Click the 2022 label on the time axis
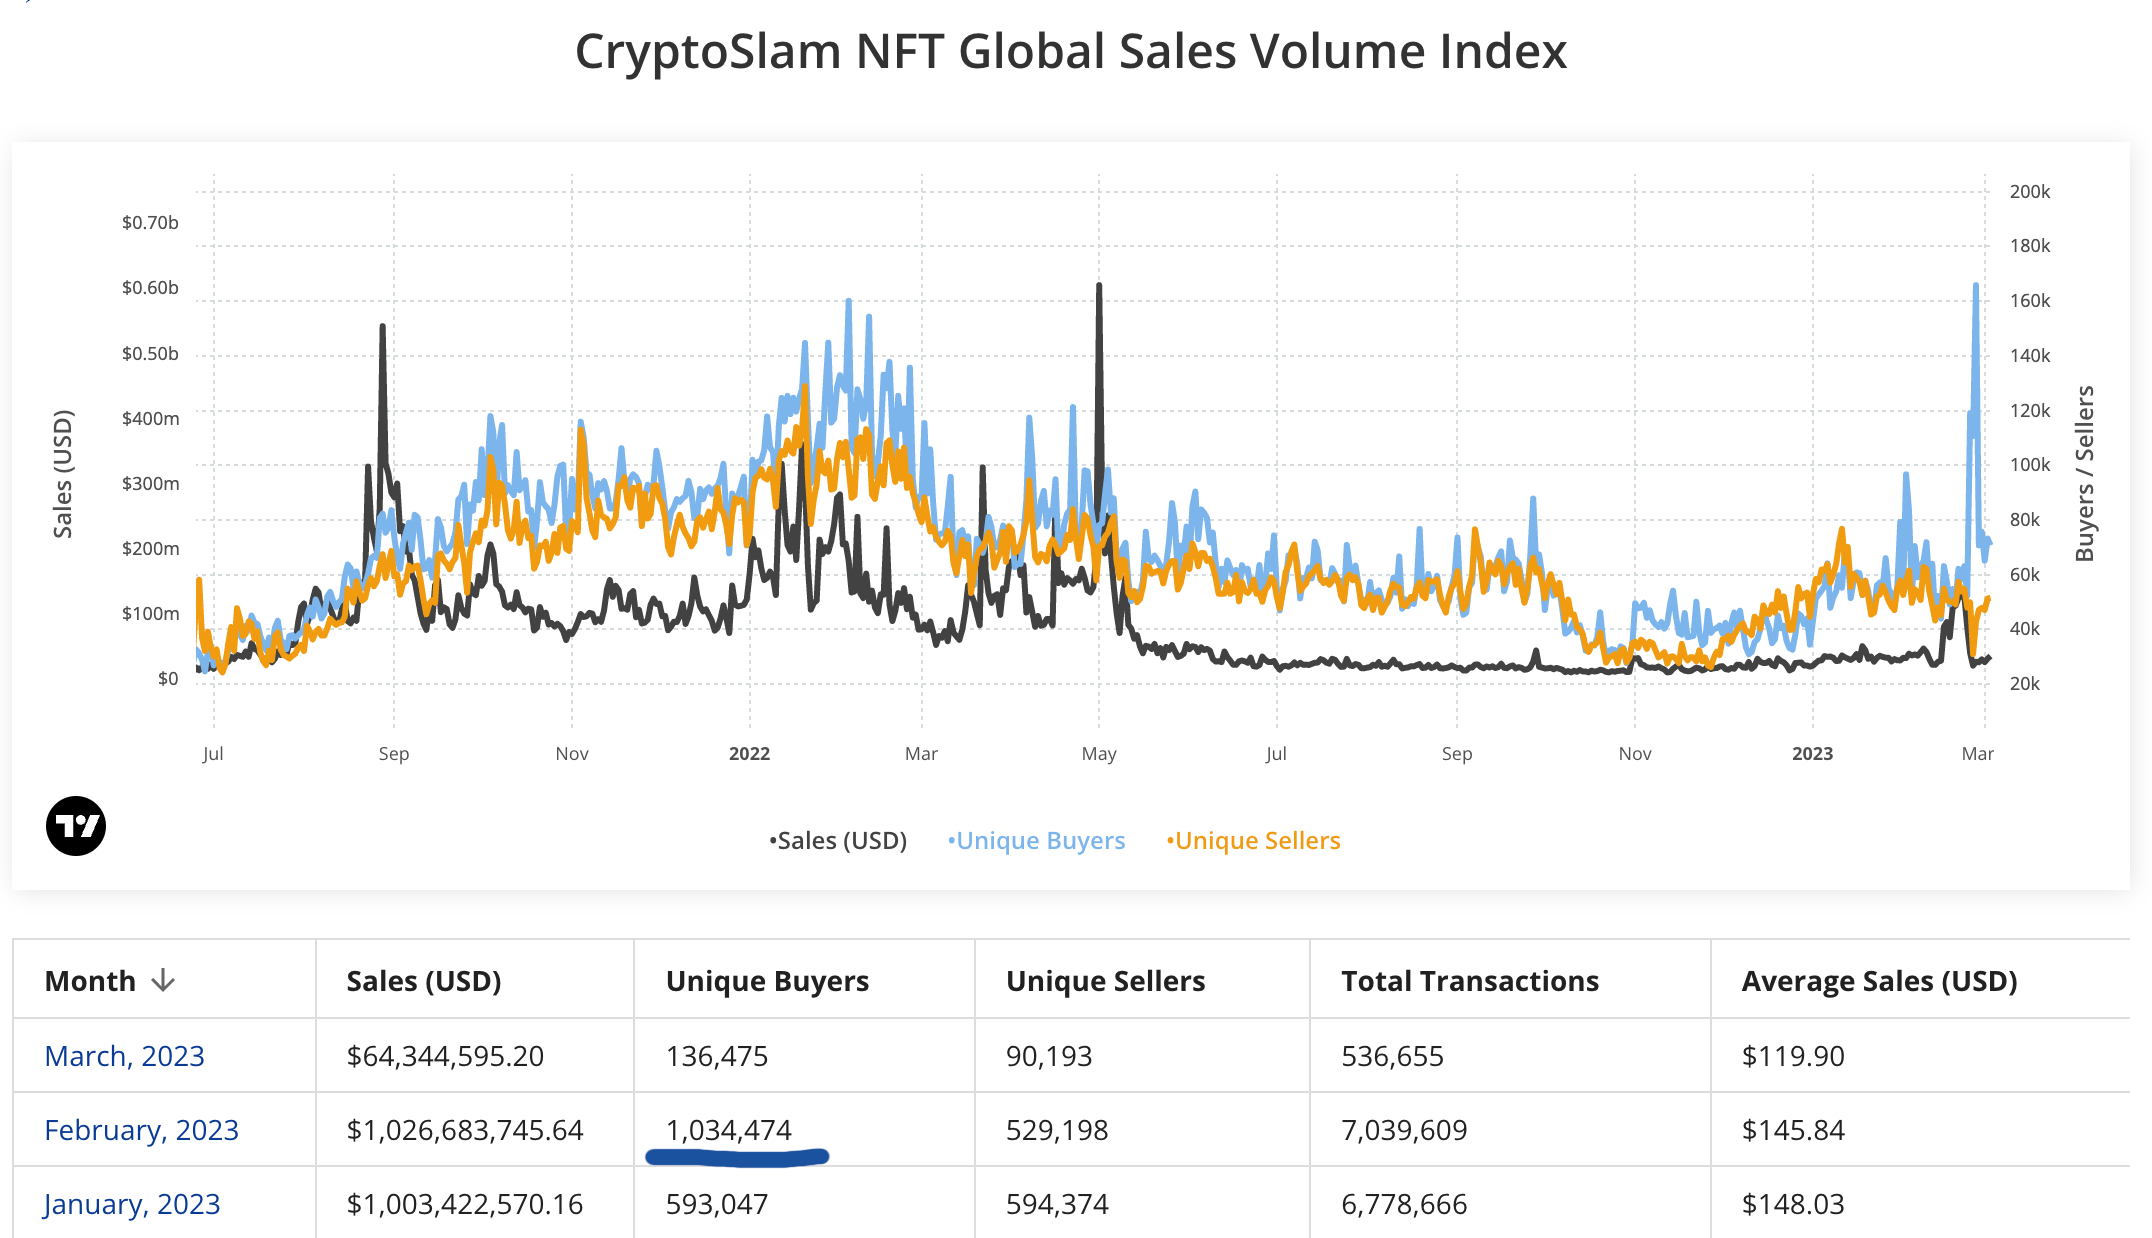 [x=749, y=754]
